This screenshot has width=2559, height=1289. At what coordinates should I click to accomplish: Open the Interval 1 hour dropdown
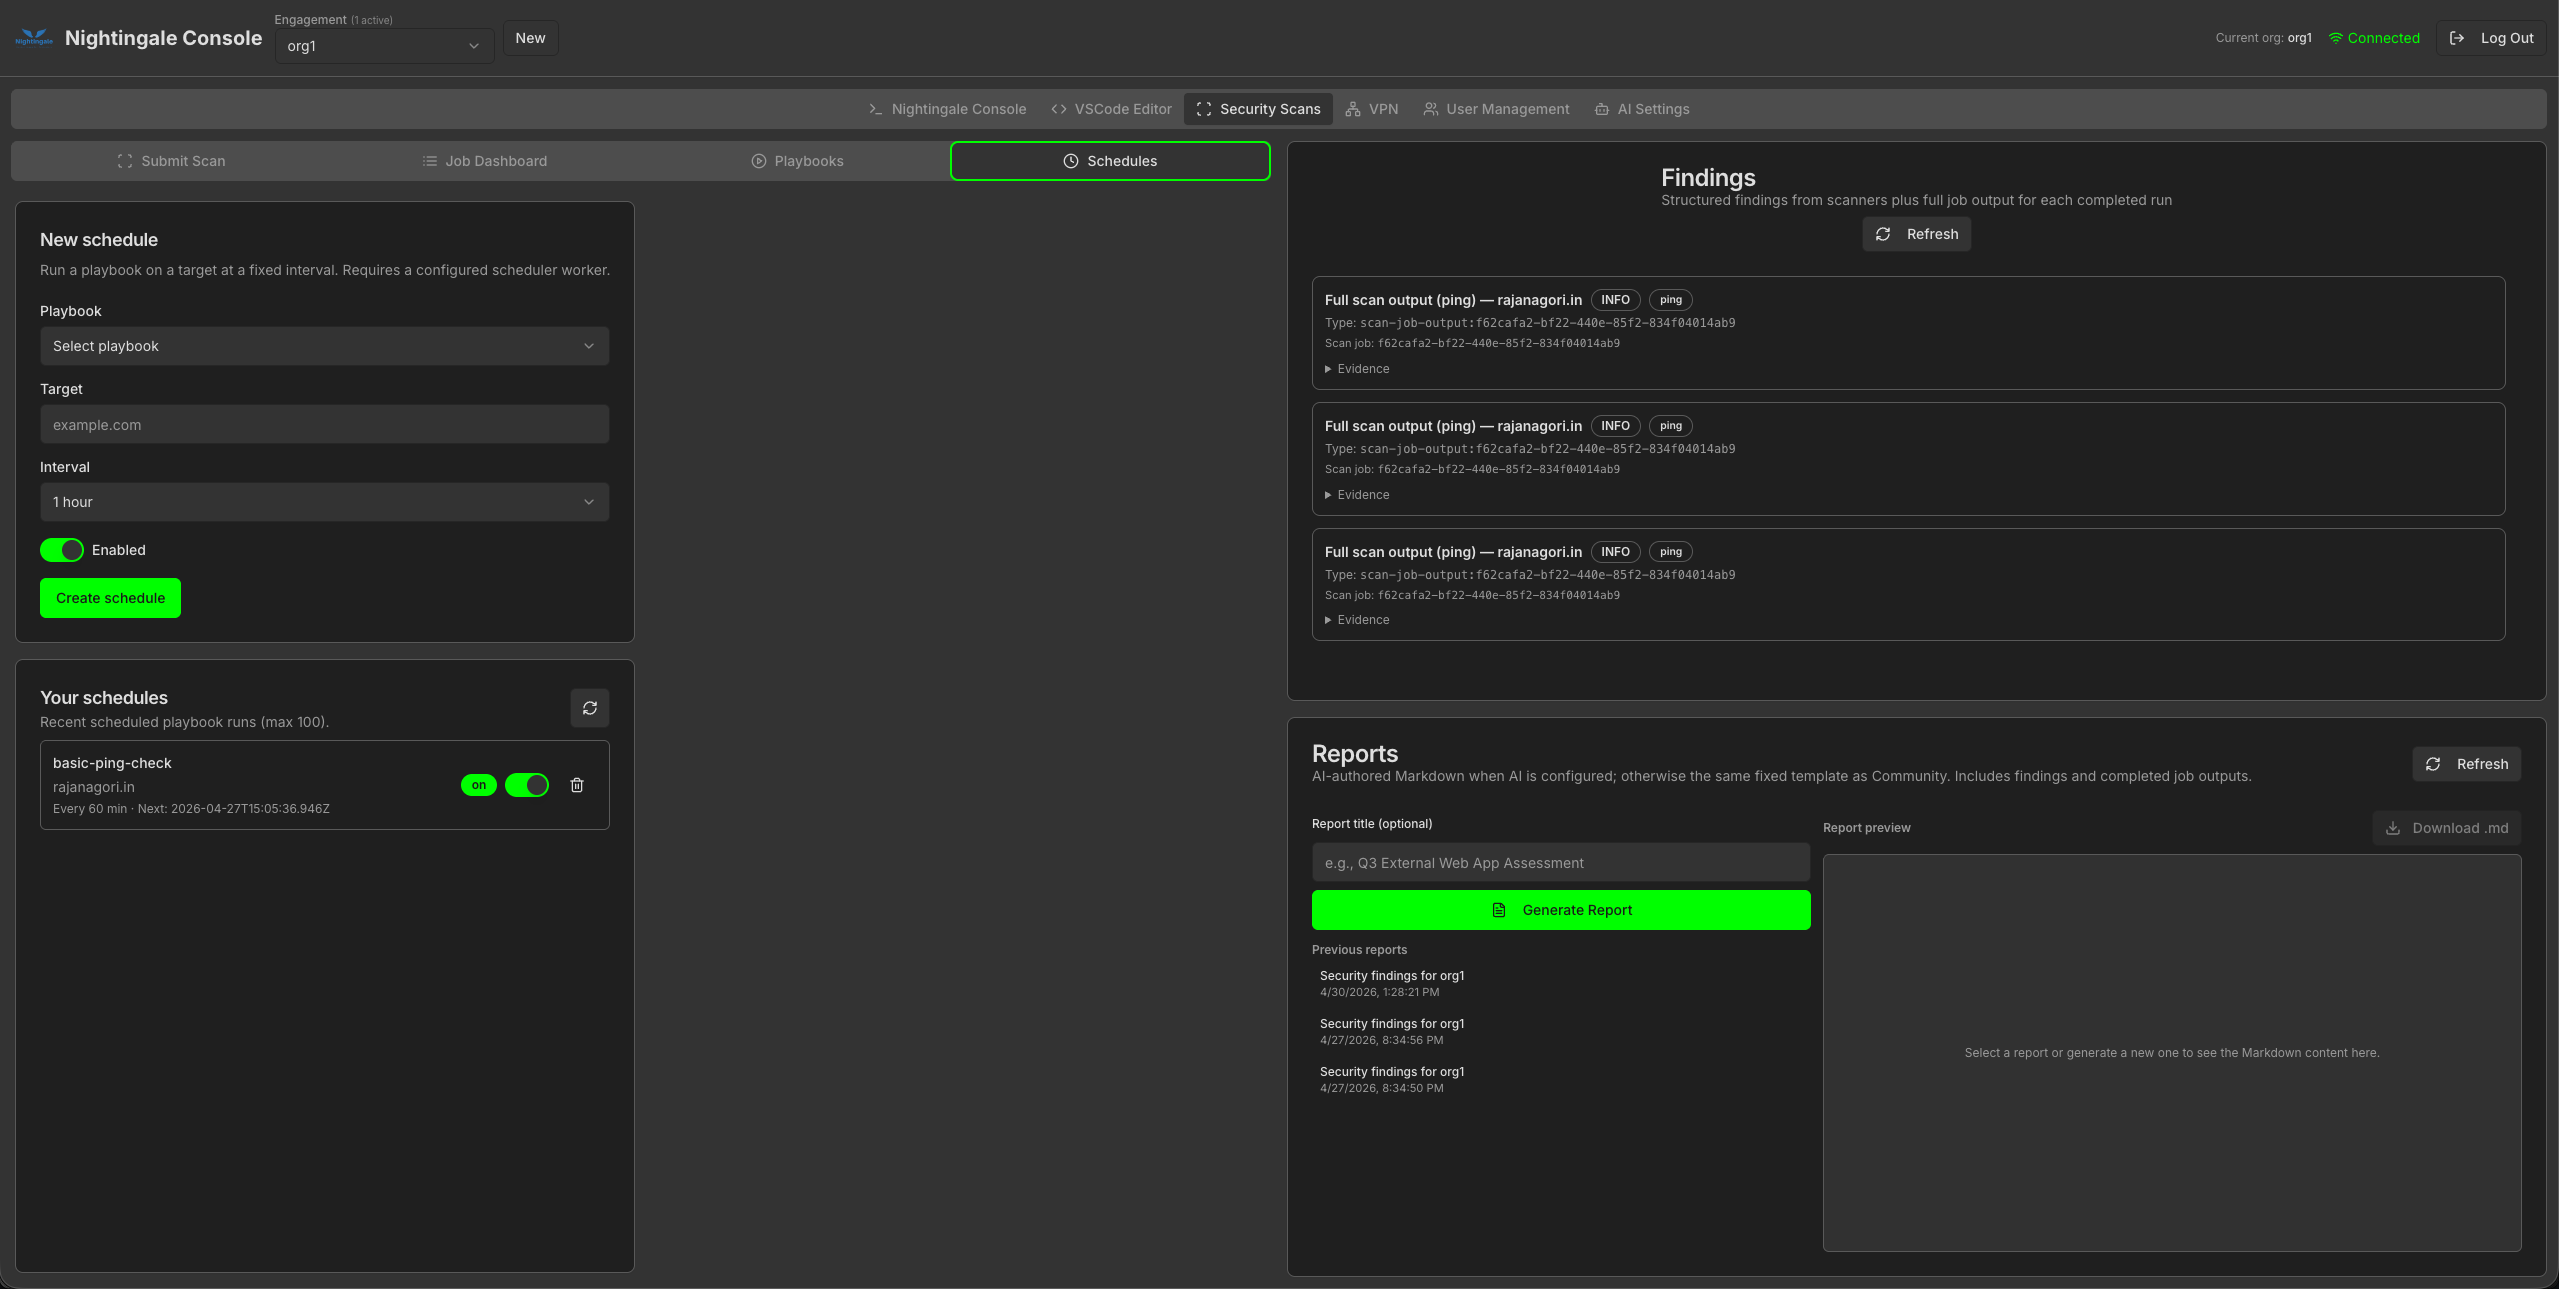click(324, 502)
